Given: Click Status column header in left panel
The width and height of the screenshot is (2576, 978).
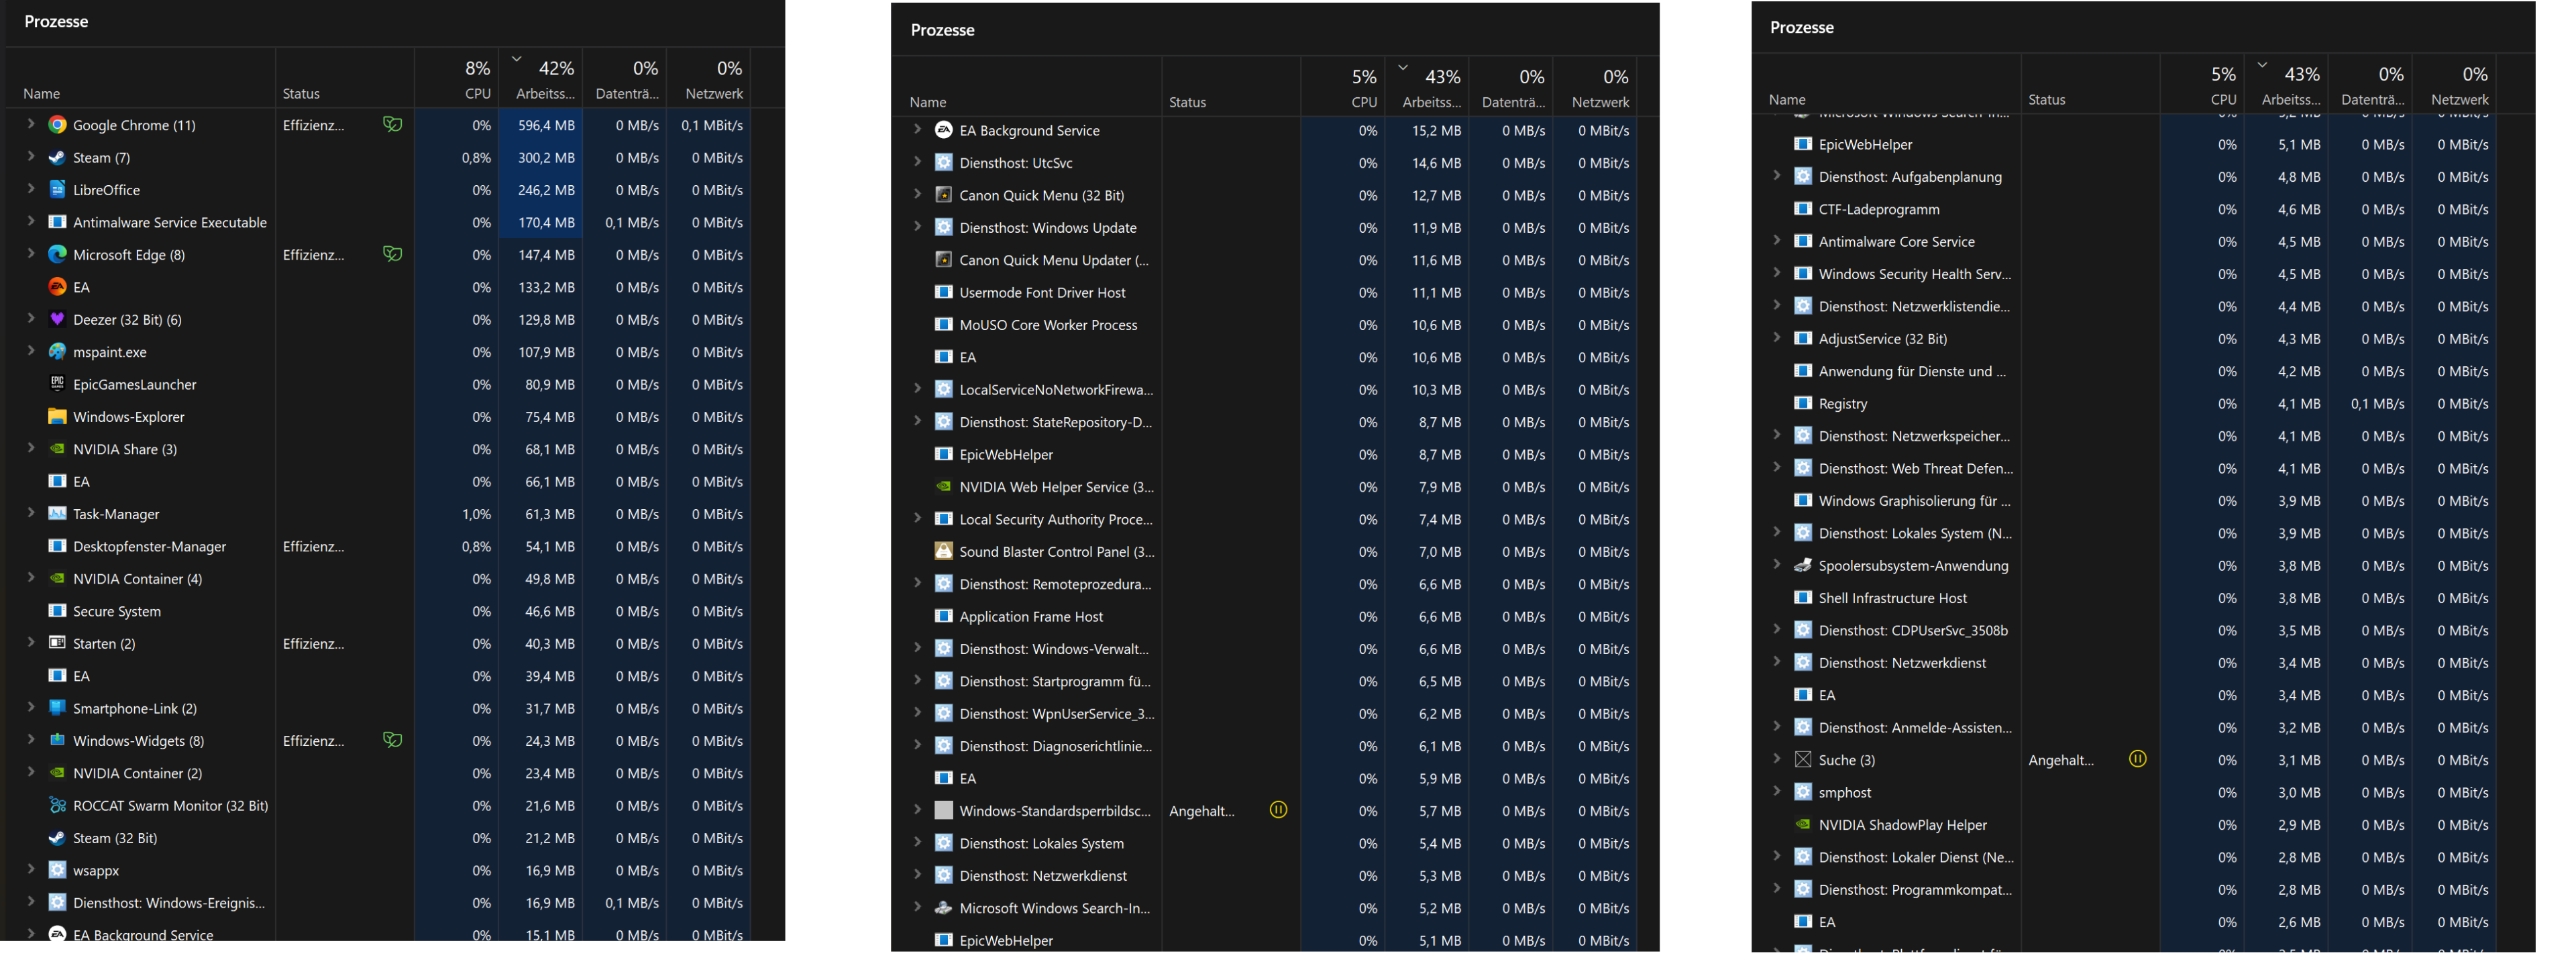Looking at the screenshot, I should (x=301, y=93).
